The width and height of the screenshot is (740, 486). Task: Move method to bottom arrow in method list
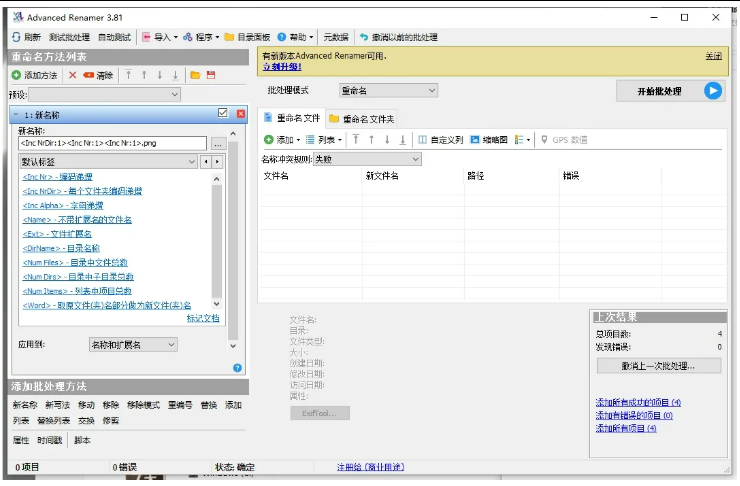pos(176,75)
